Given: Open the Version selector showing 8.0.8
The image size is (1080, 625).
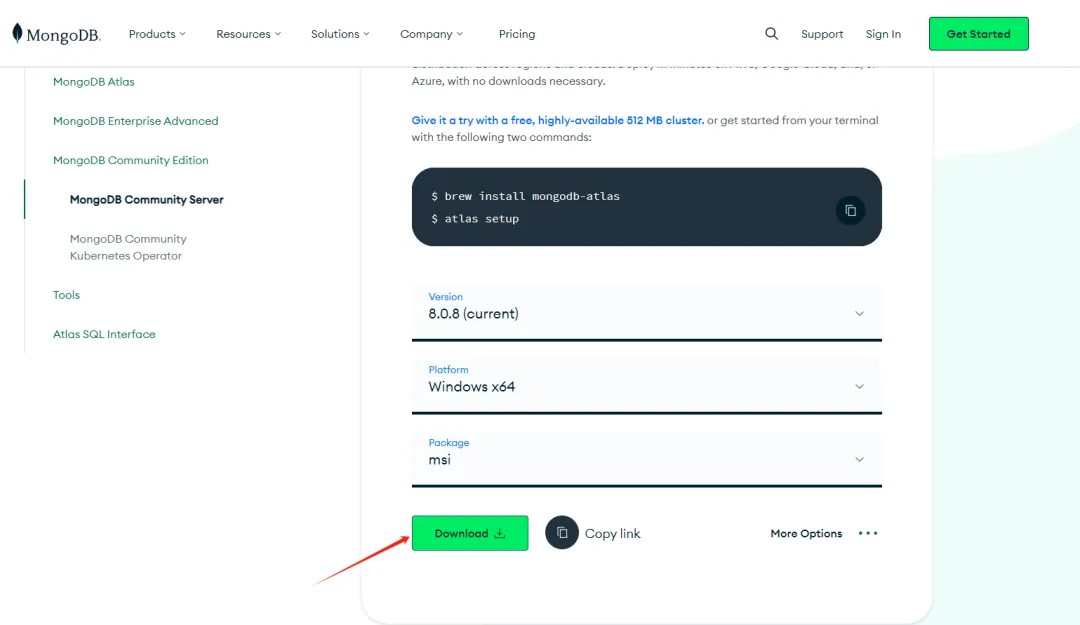Looking at the screenshot, I should (646, 313).
